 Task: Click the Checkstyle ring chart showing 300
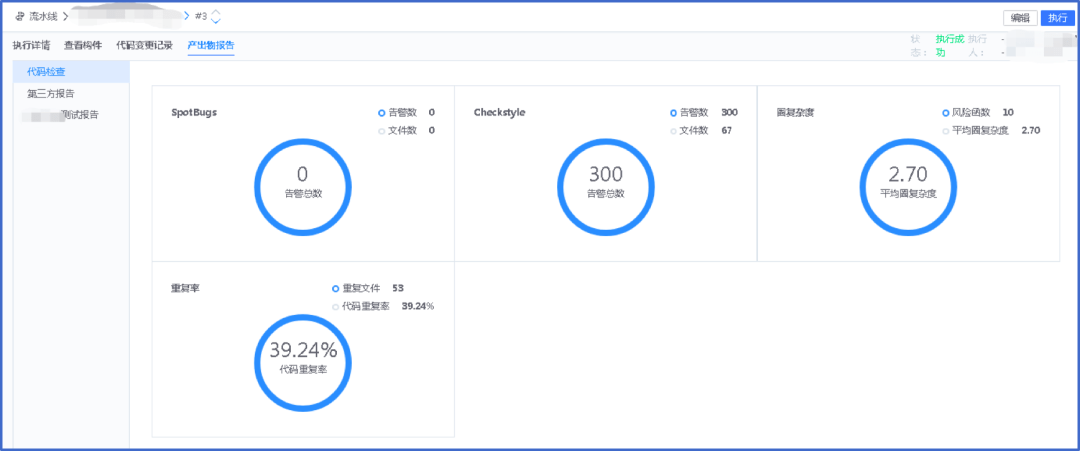click(605, 187)
